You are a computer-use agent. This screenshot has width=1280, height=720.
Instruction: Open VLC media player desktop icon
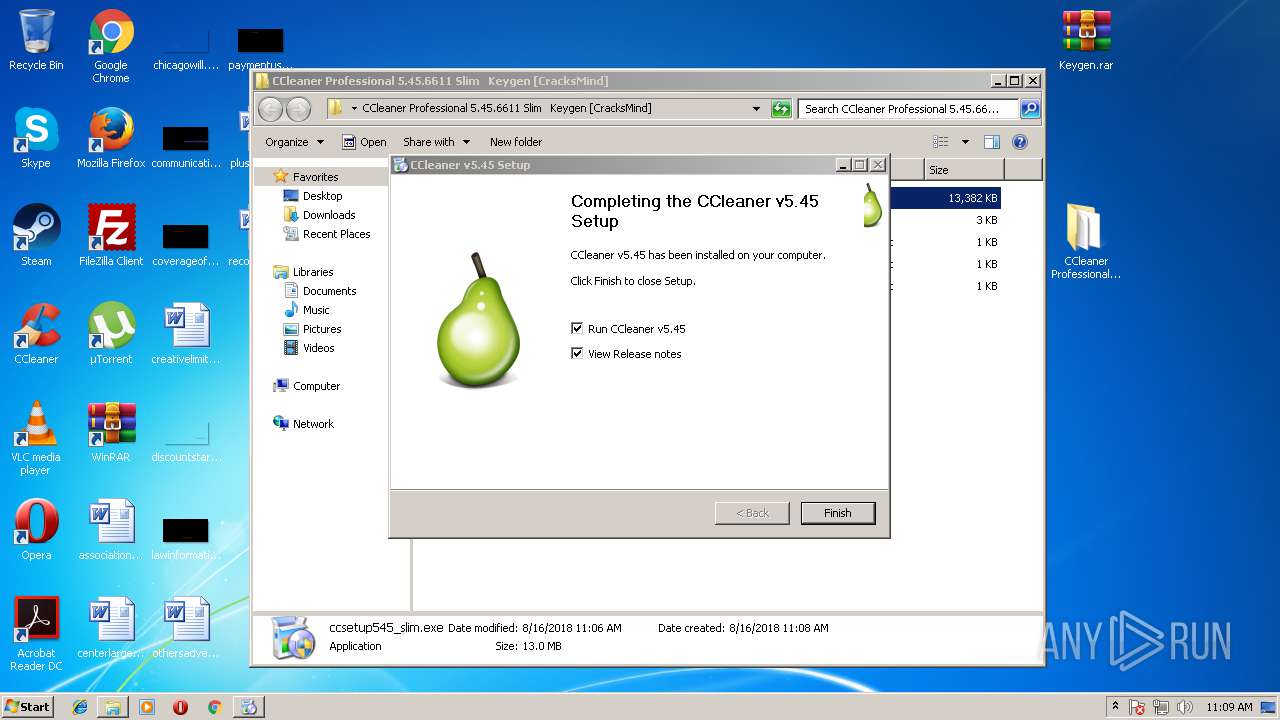[x=36, y=439]
